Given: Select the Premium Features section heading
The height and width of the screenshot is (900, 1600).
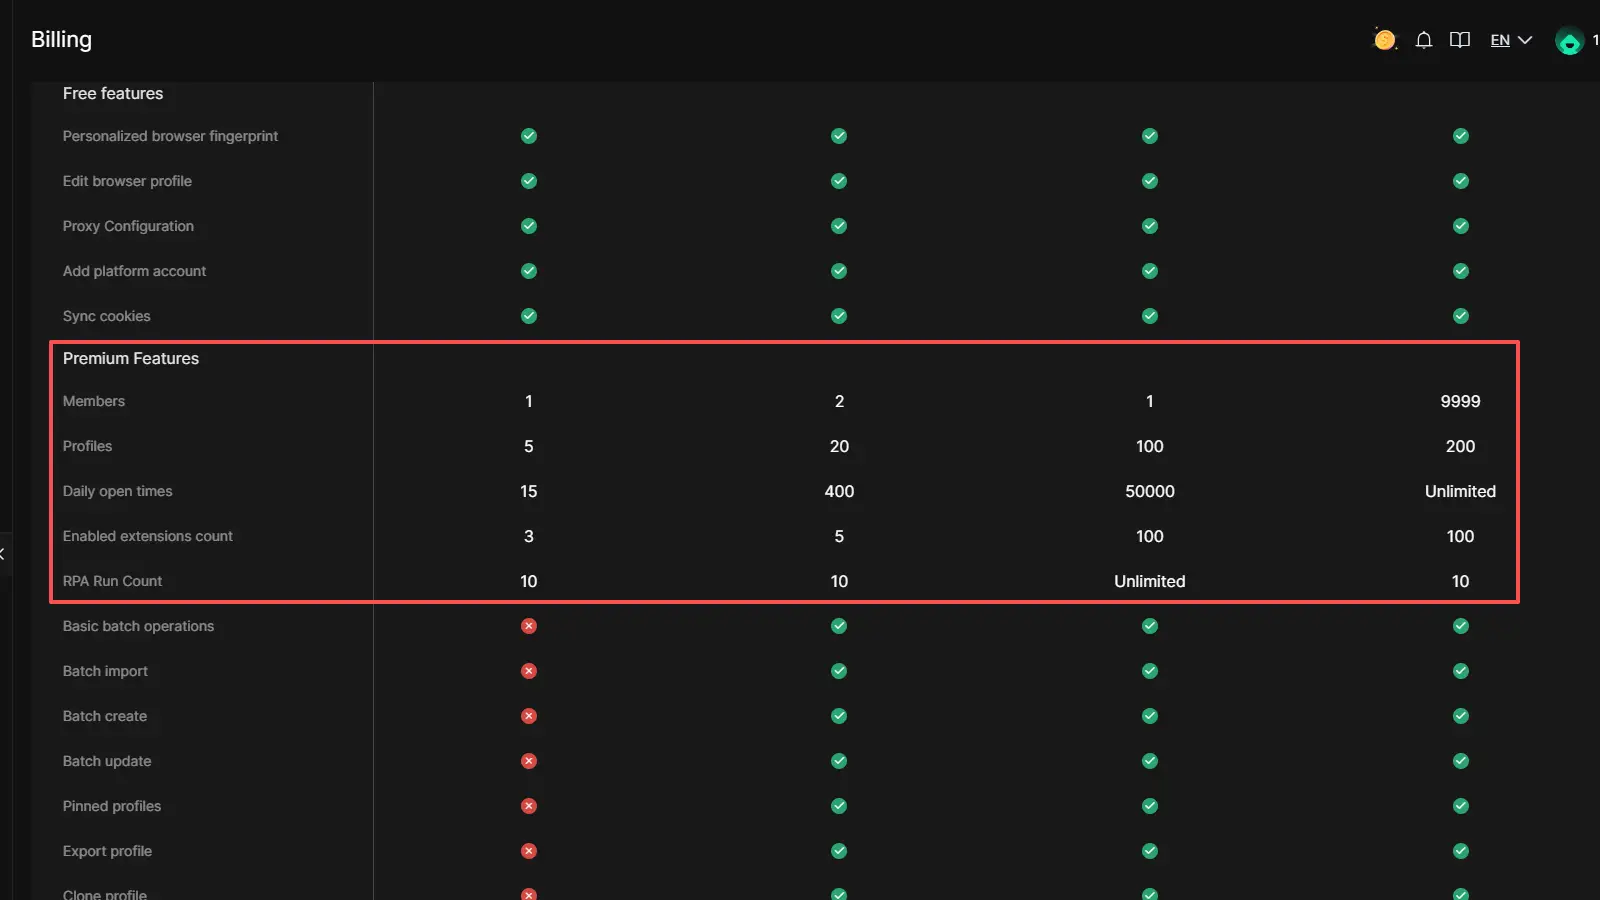Looking at the screenshot, I should click(x=131, y=358).
